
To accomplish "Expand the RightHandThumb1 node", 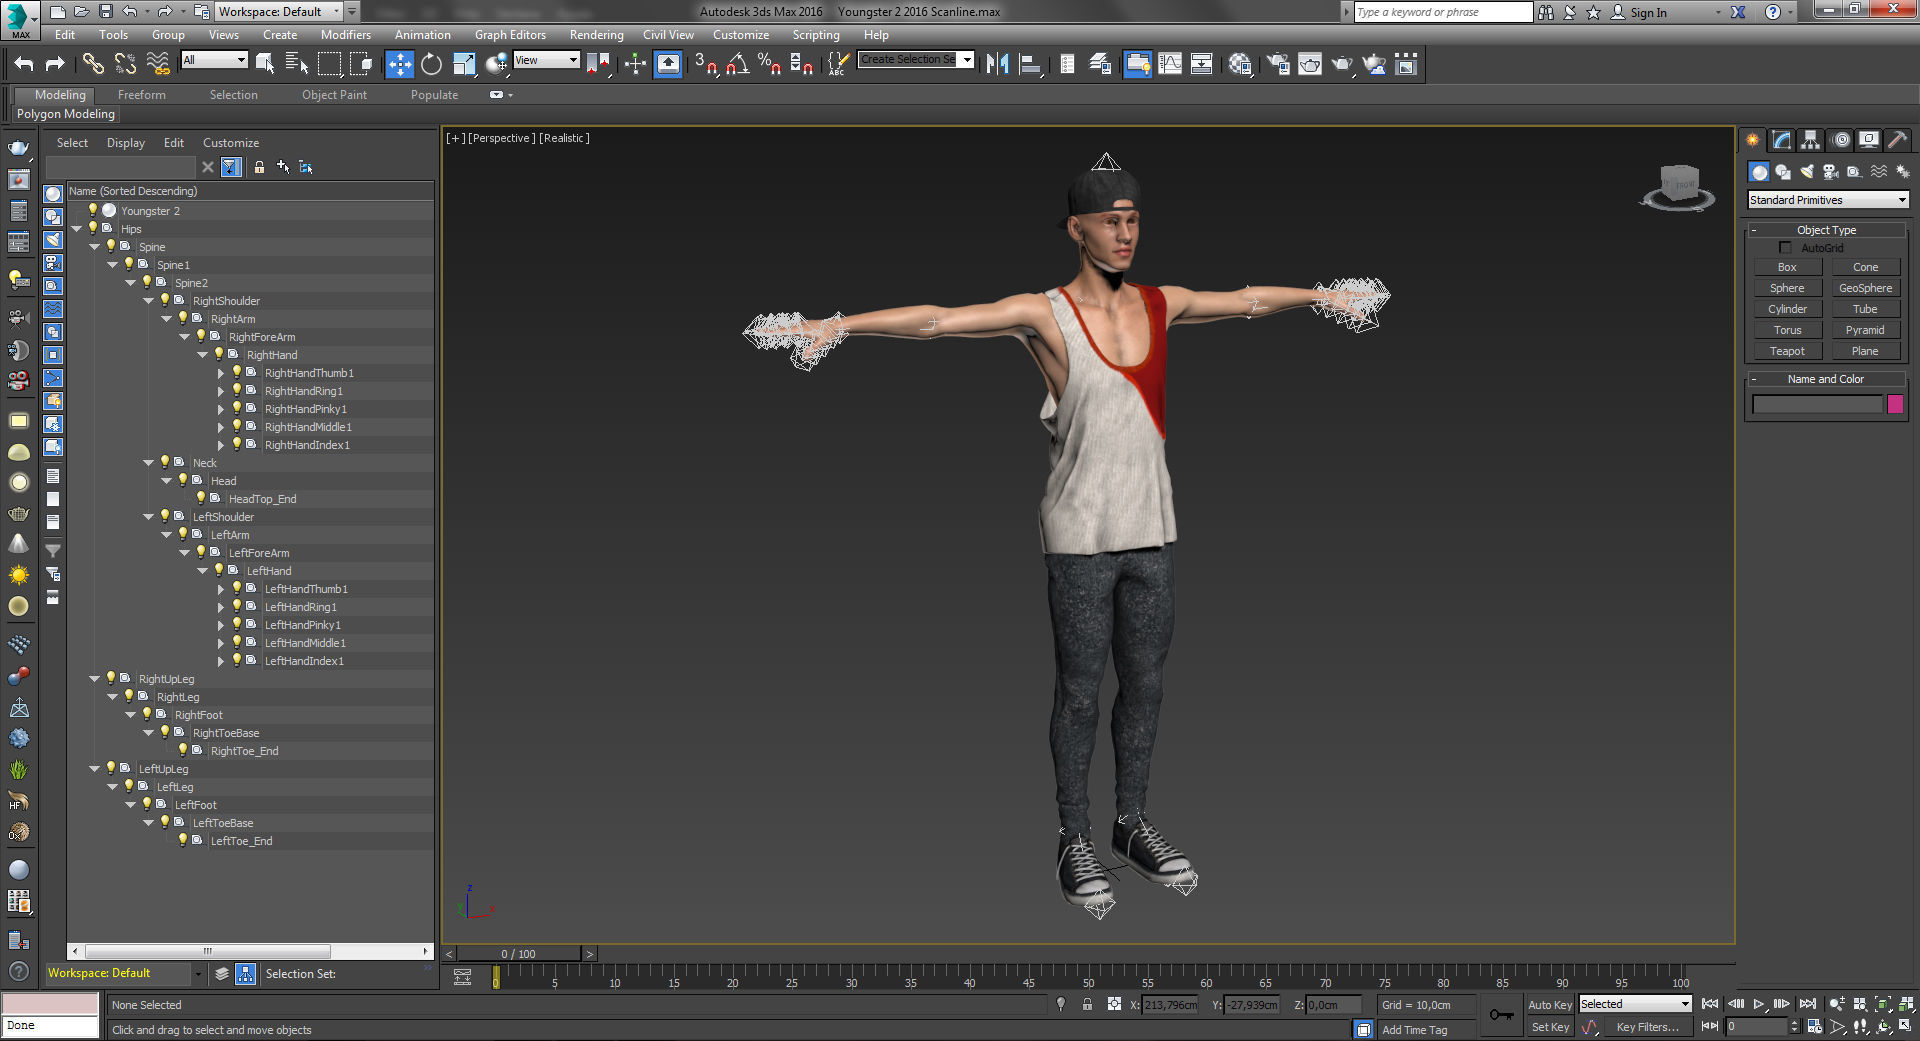I will click(221, 373).
